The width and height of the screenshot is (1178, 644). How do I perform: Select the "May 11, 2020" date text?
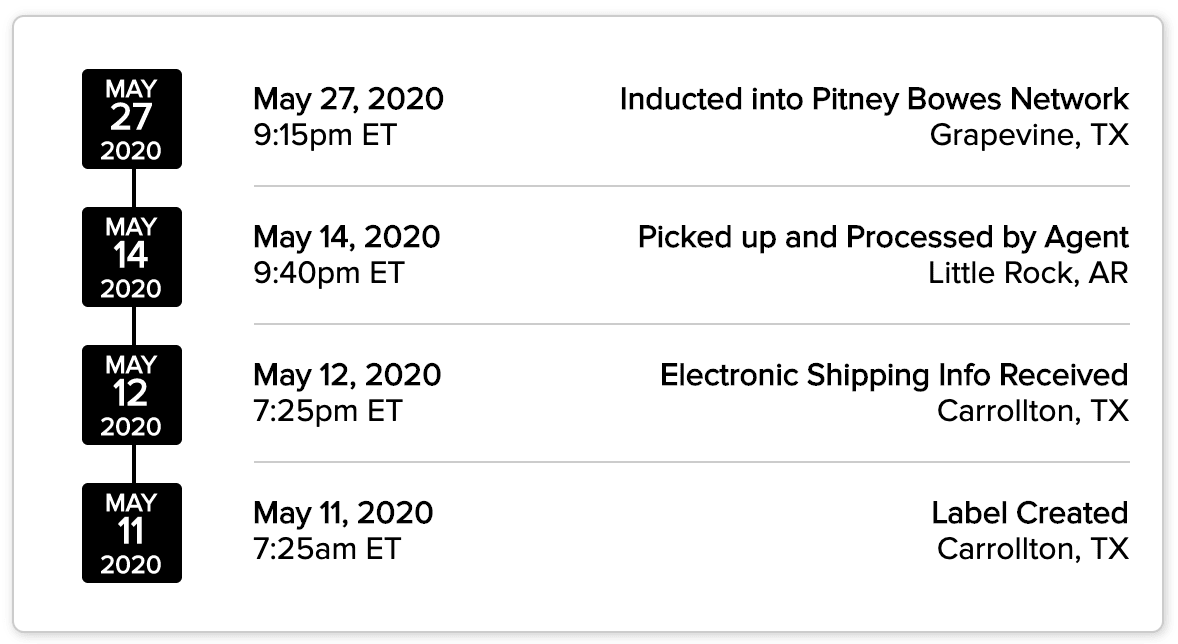[343, 513]
